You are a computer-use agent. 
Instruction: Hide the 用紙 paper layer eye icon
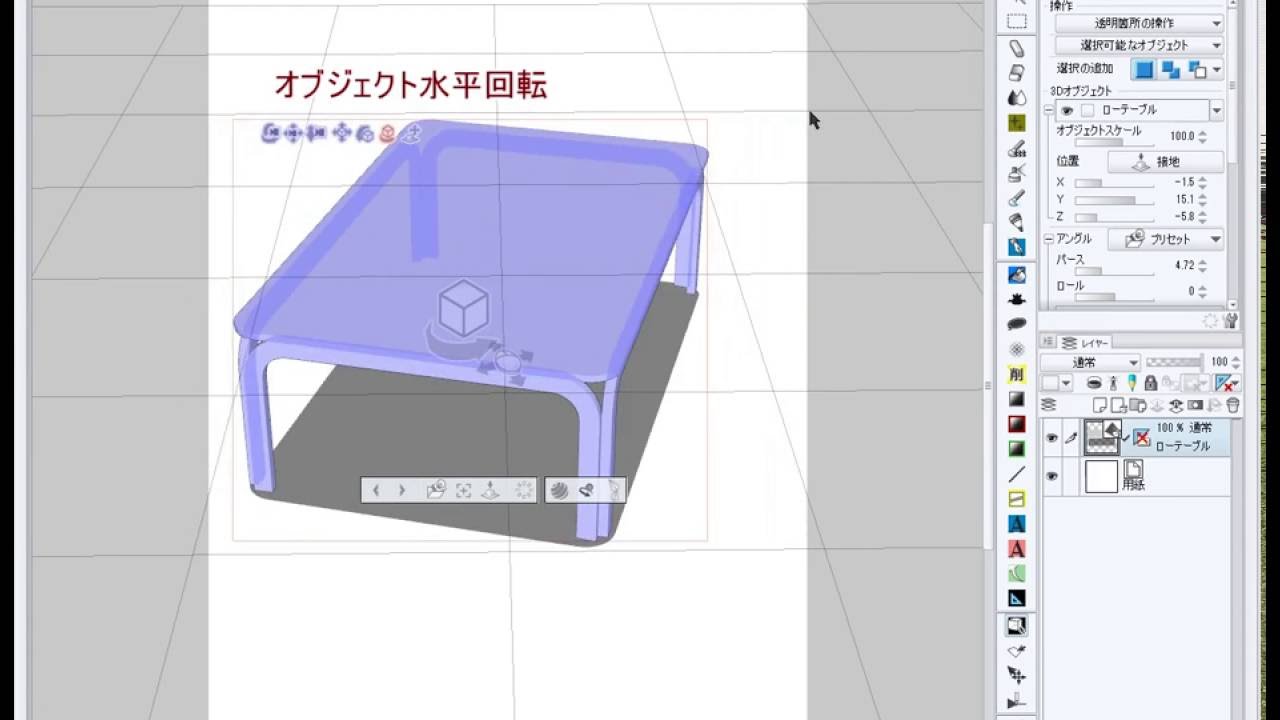[x=1051, y=477]
